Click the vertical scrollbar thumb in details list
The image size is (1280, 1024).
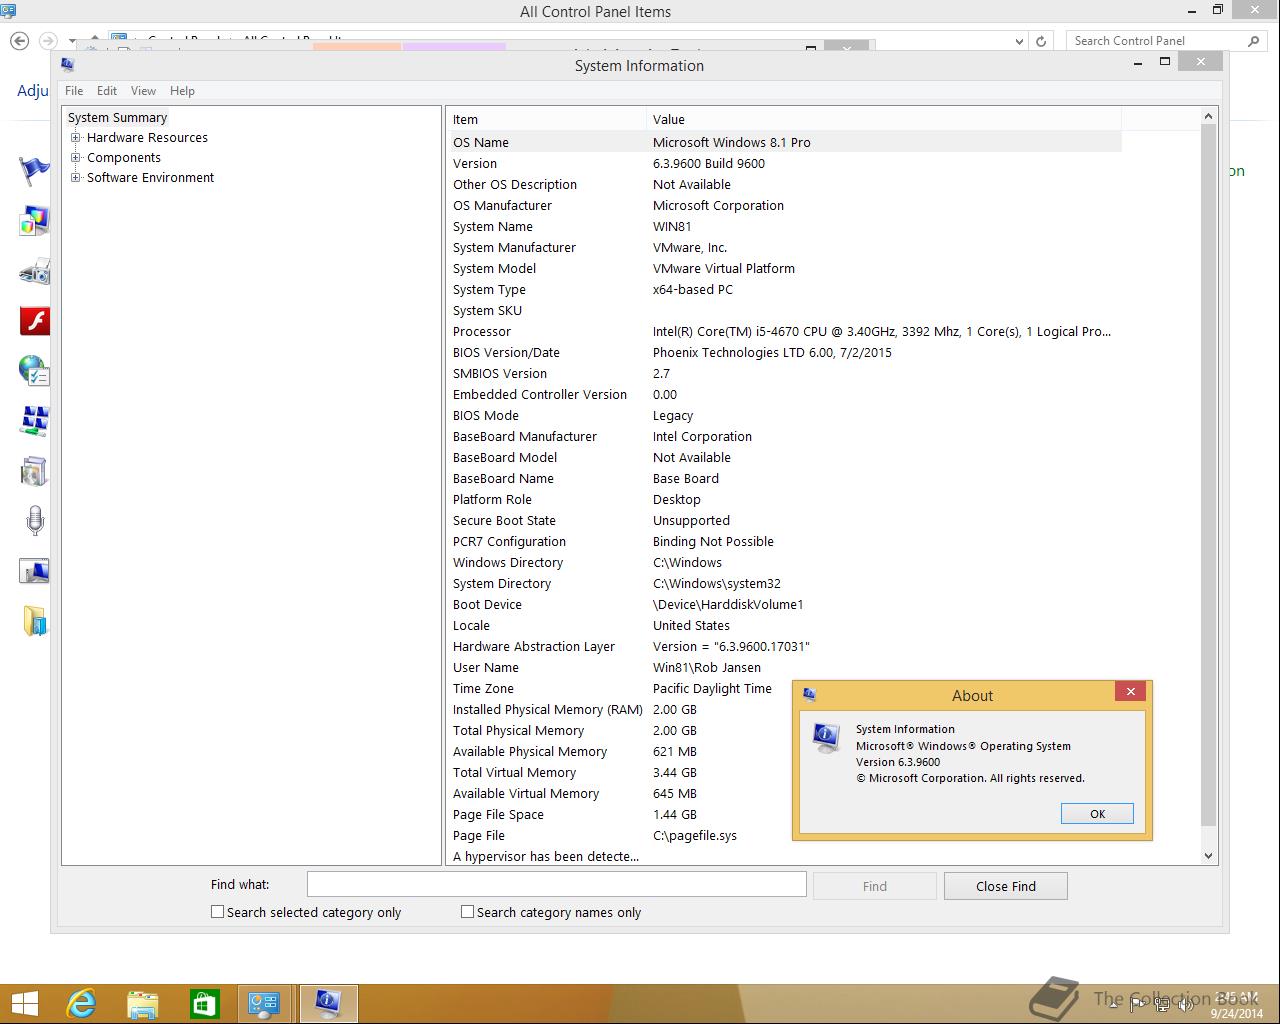tap(1208, 476)
